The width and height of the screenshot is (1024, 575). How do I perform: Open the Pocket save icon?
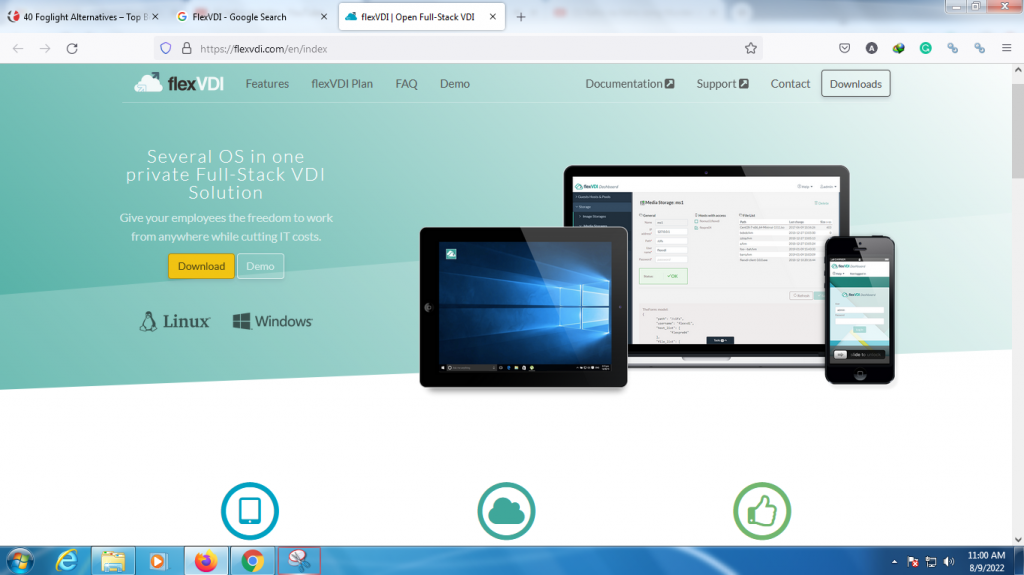844,48
